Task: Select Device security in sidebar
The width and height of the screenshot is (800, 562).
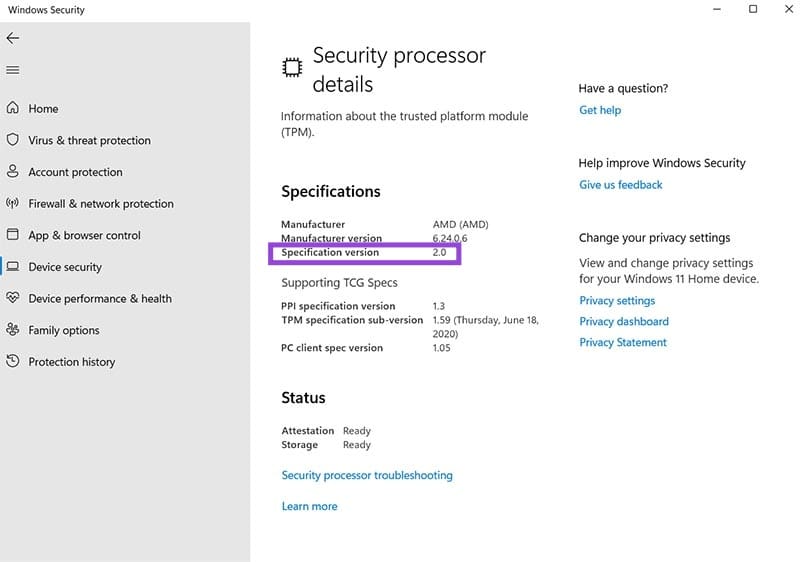Action: coord(65,267)
